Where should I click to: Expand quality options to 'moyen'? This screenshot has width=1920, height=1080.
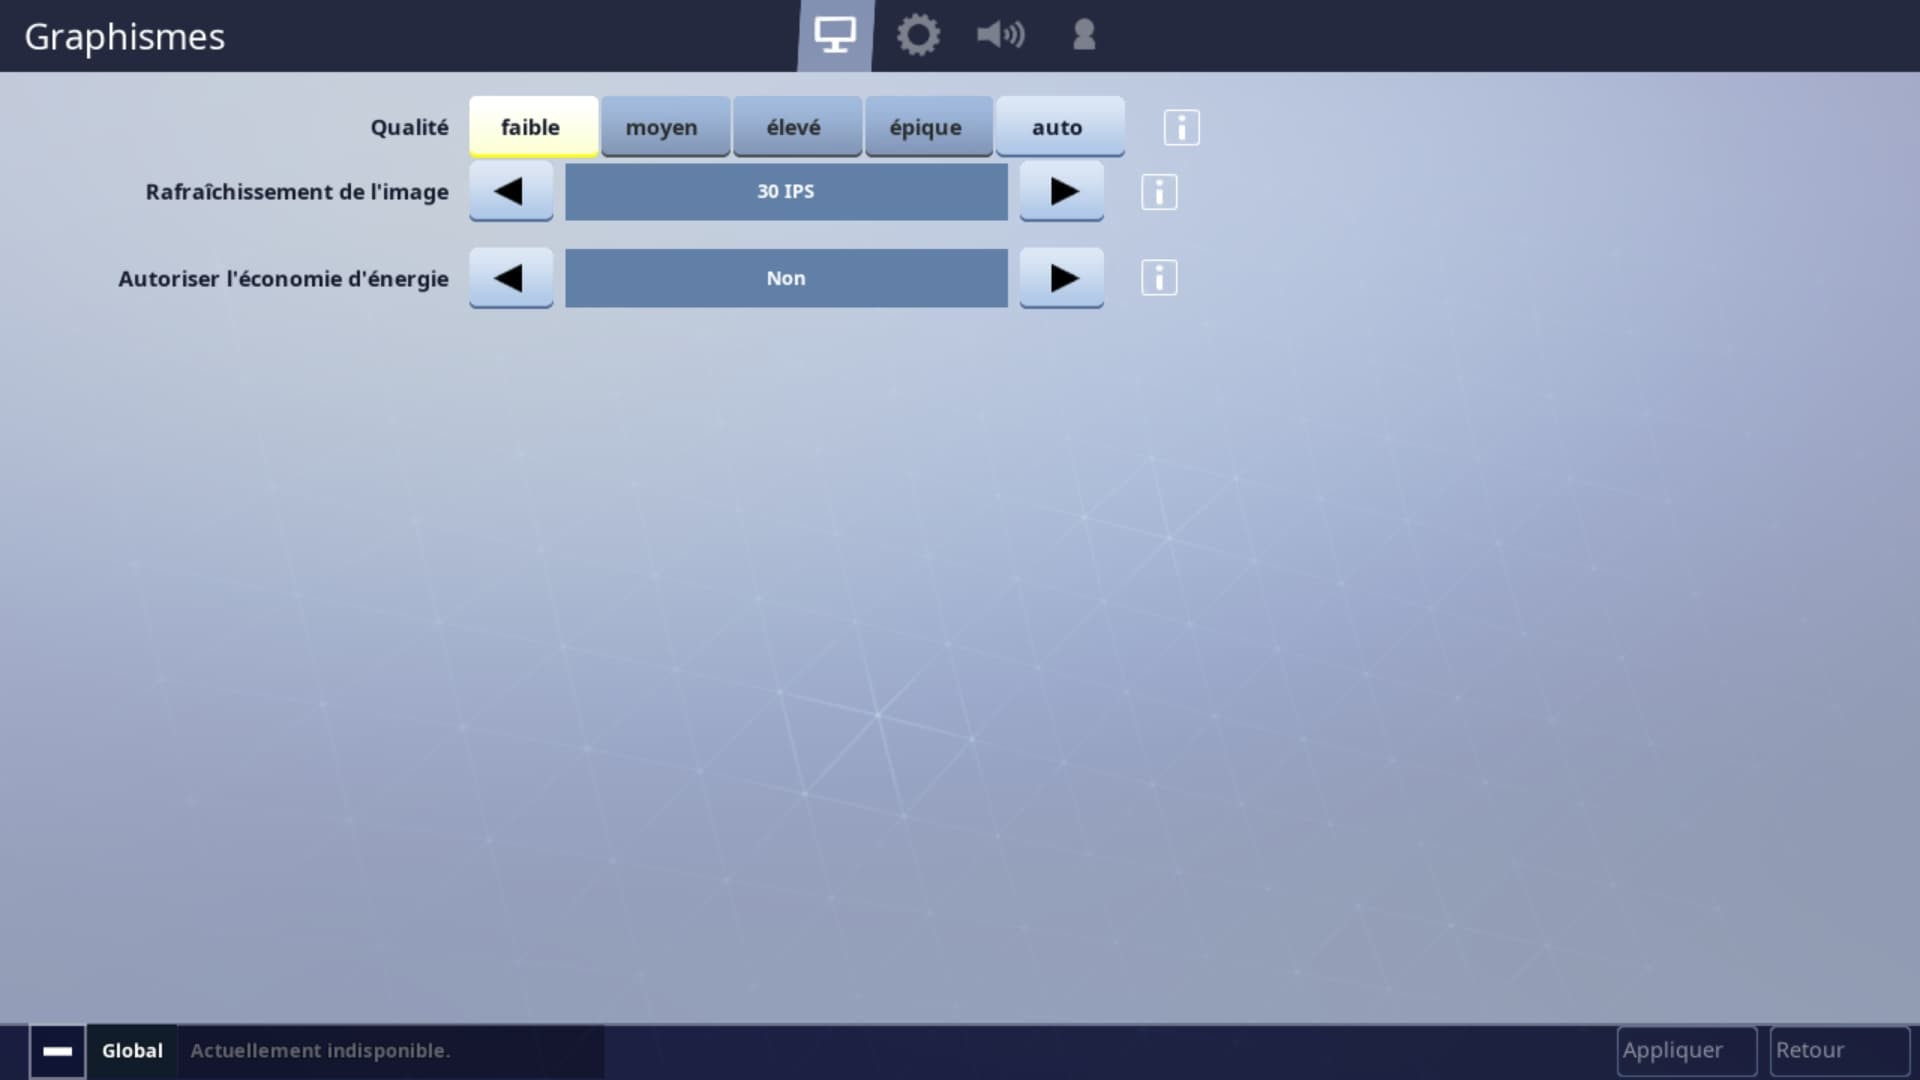661,125
